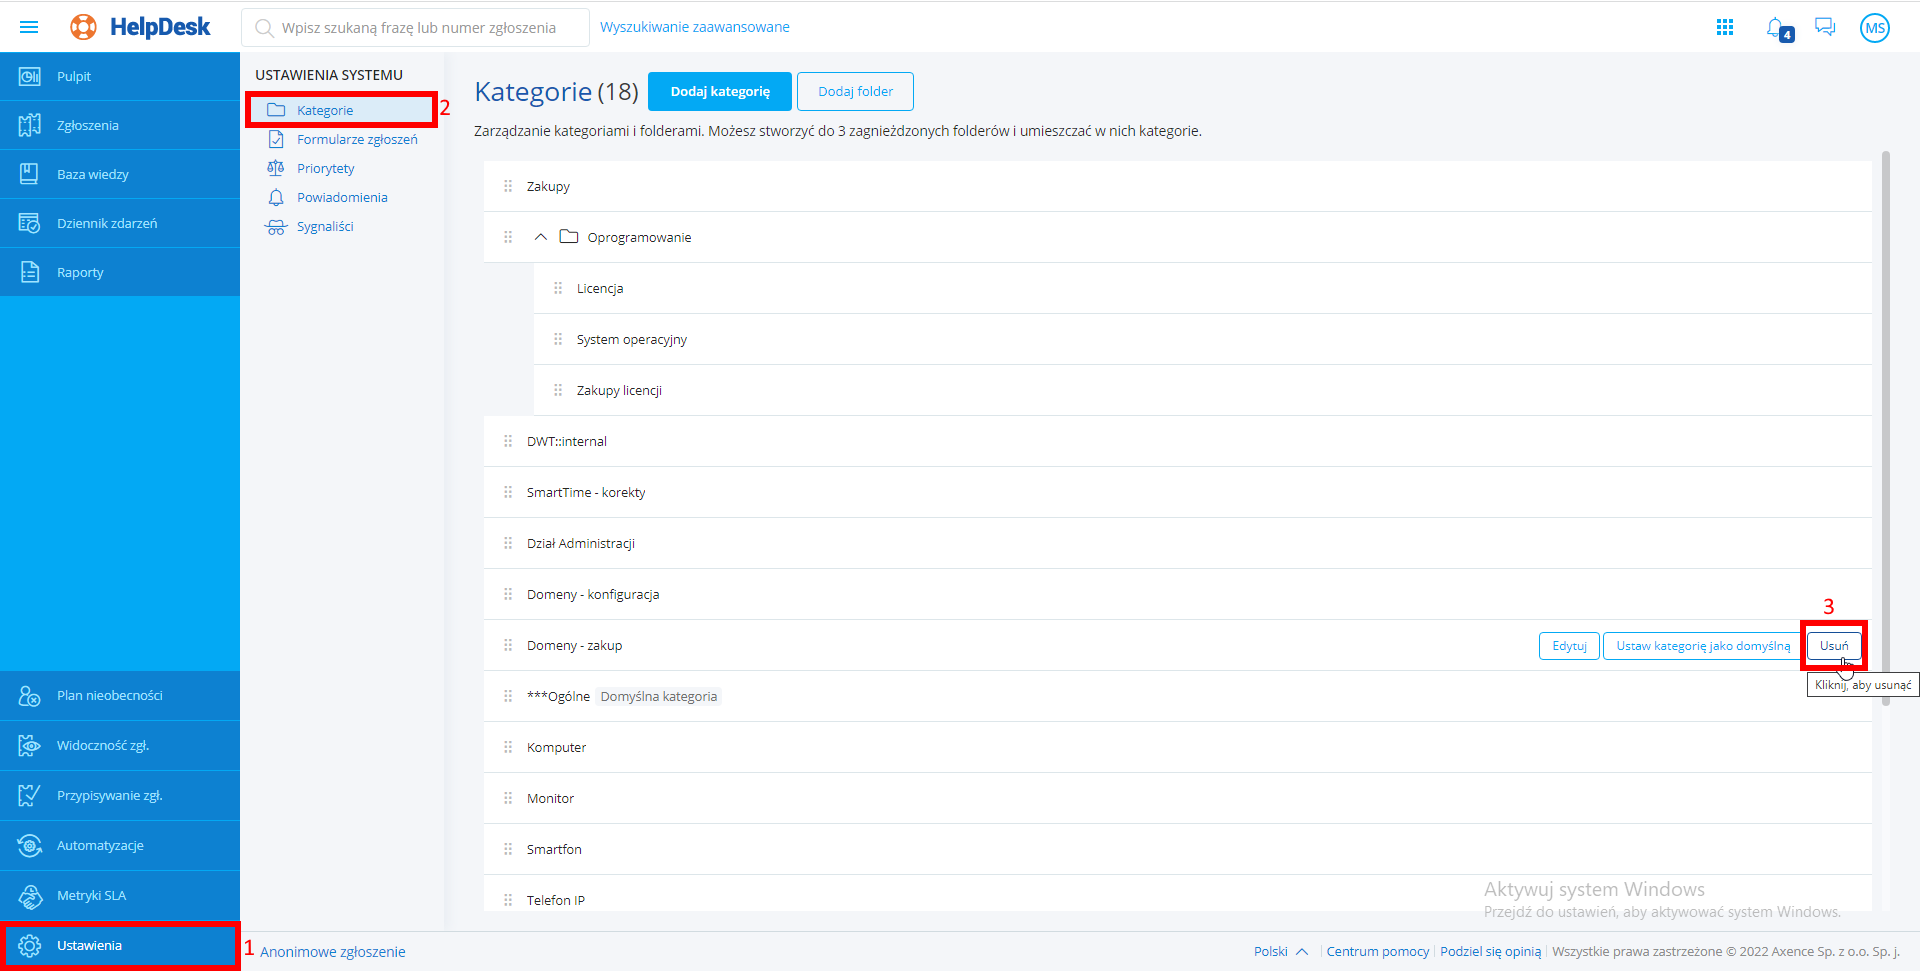Click drag handle of Licencja row
This screenshot has width=1920, height=971.
558,288
